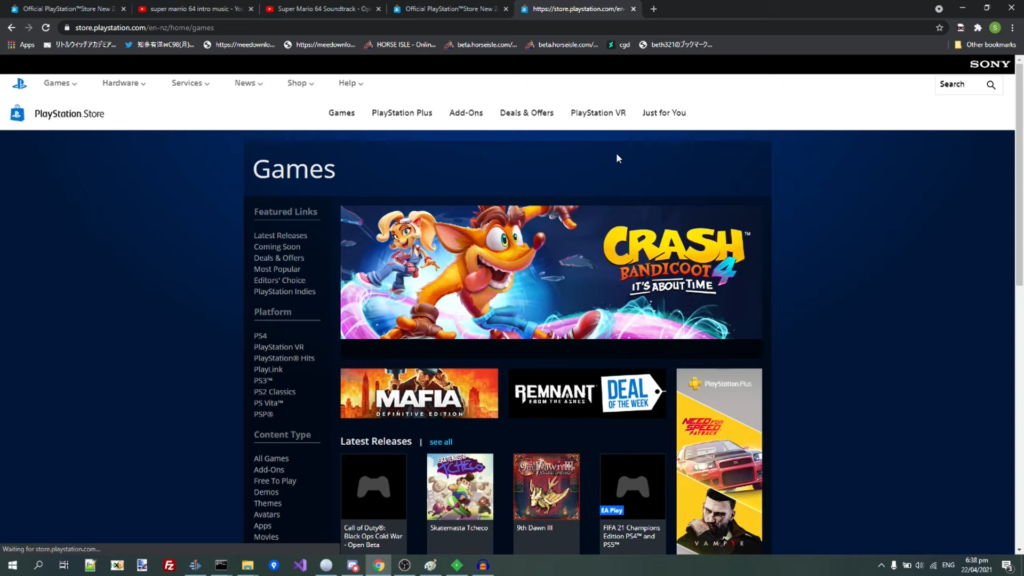Open the notification center icon

[1007, 566]
